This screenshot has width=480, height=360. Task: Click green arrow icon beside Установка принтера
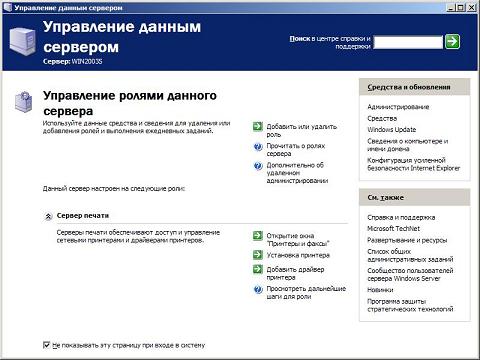(x=258, y=255)
